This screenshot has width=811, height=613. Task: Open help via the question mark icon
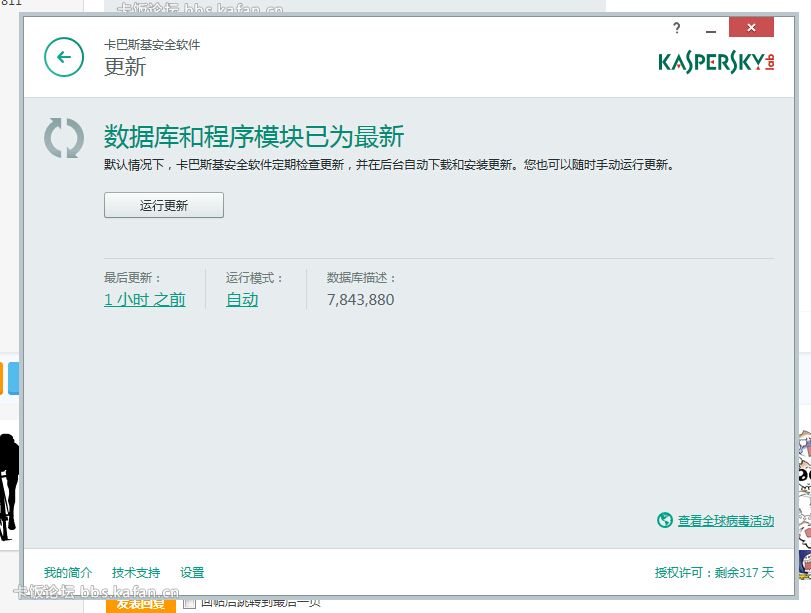pyautogui.click(x=677, y=28)
